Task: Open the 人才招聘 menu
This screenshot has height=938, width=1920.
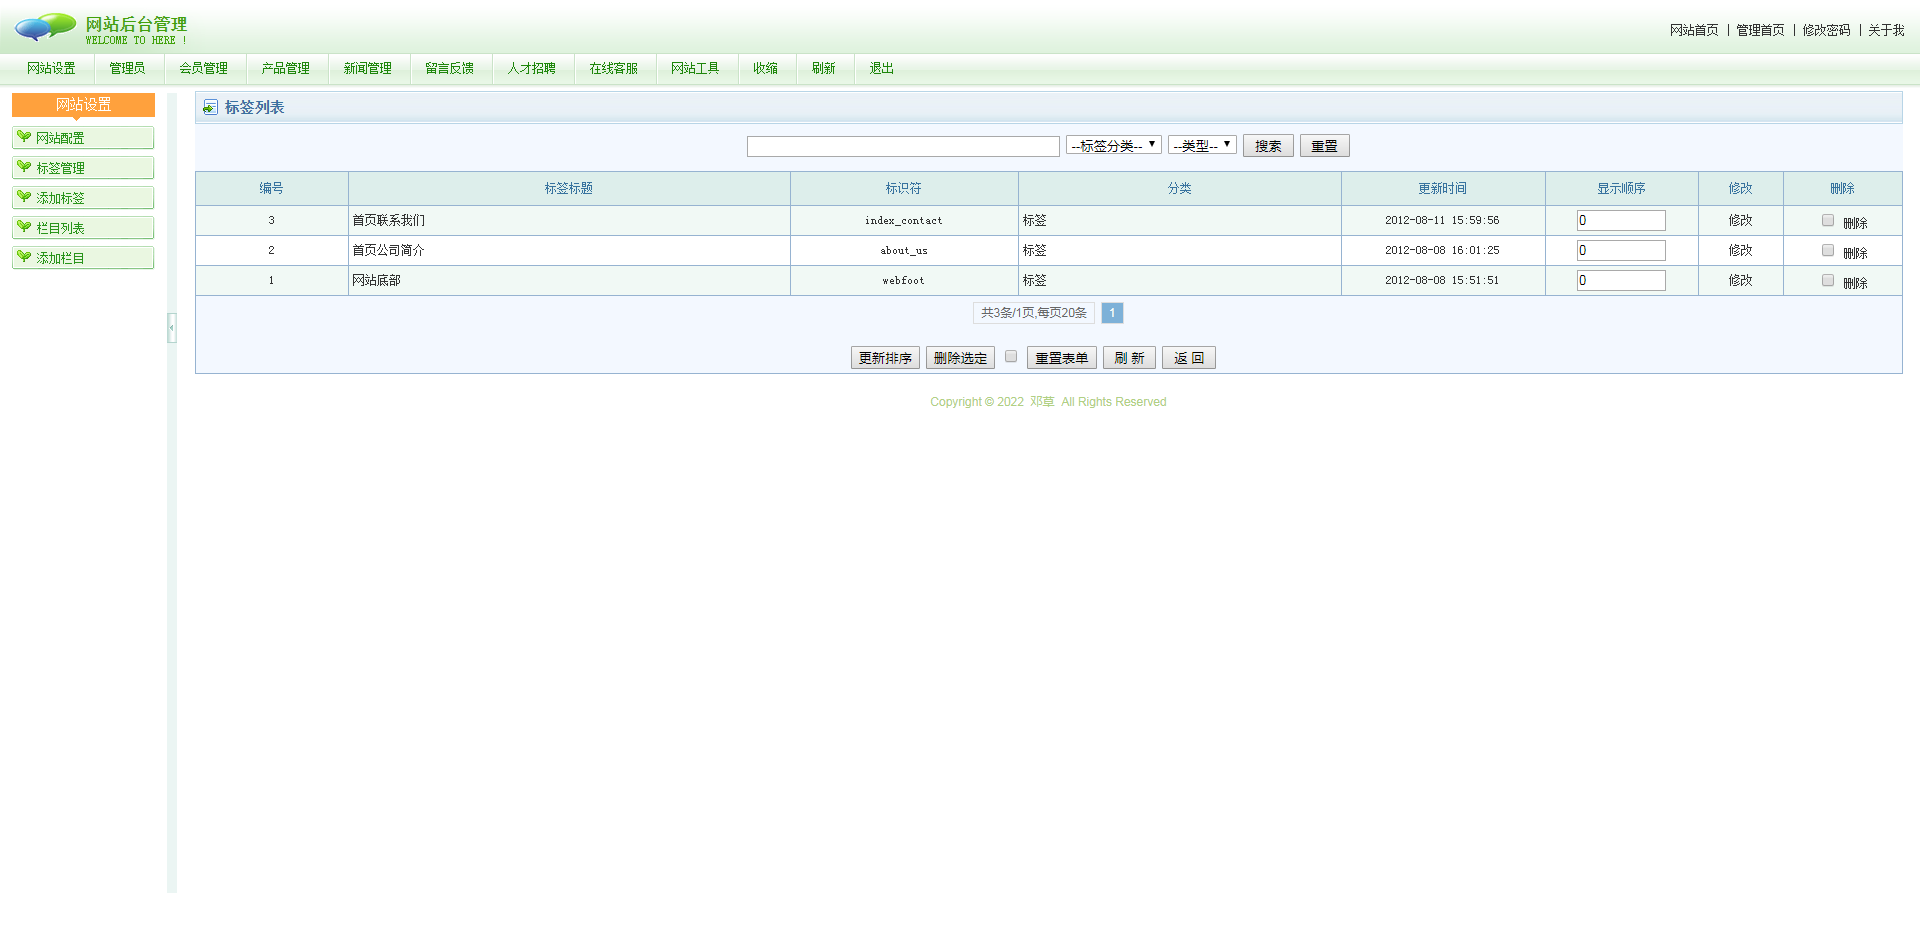Action: pos(532,68)
